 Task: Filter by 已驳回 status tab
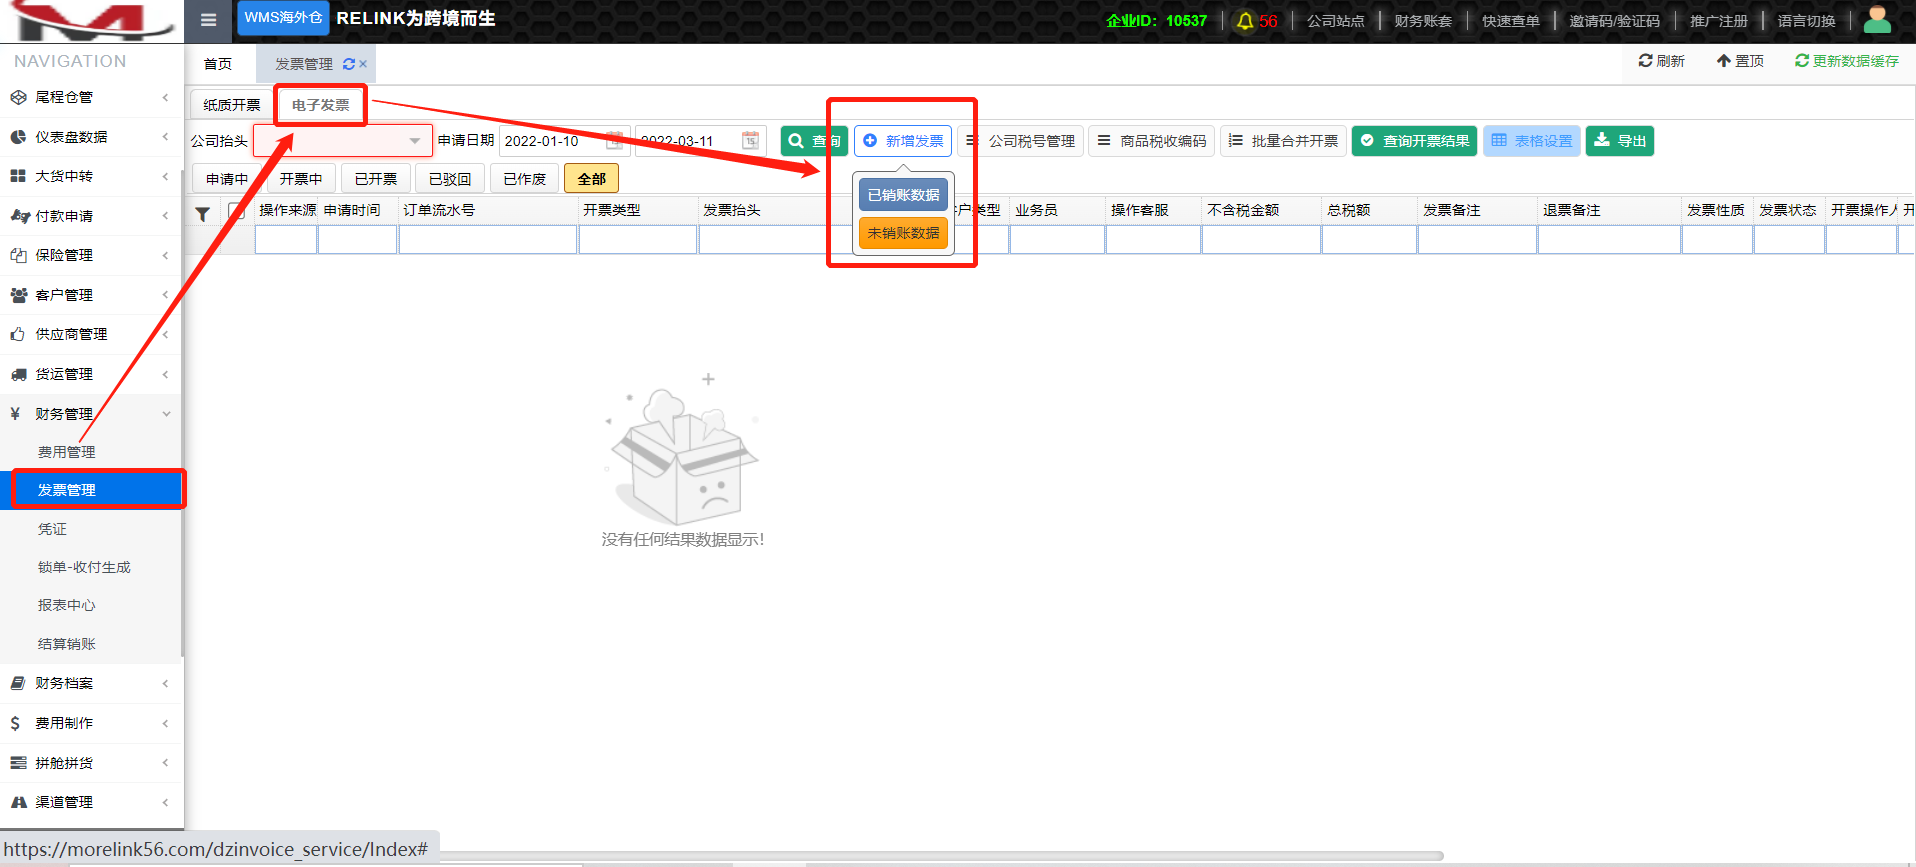[x=450, y=179]
